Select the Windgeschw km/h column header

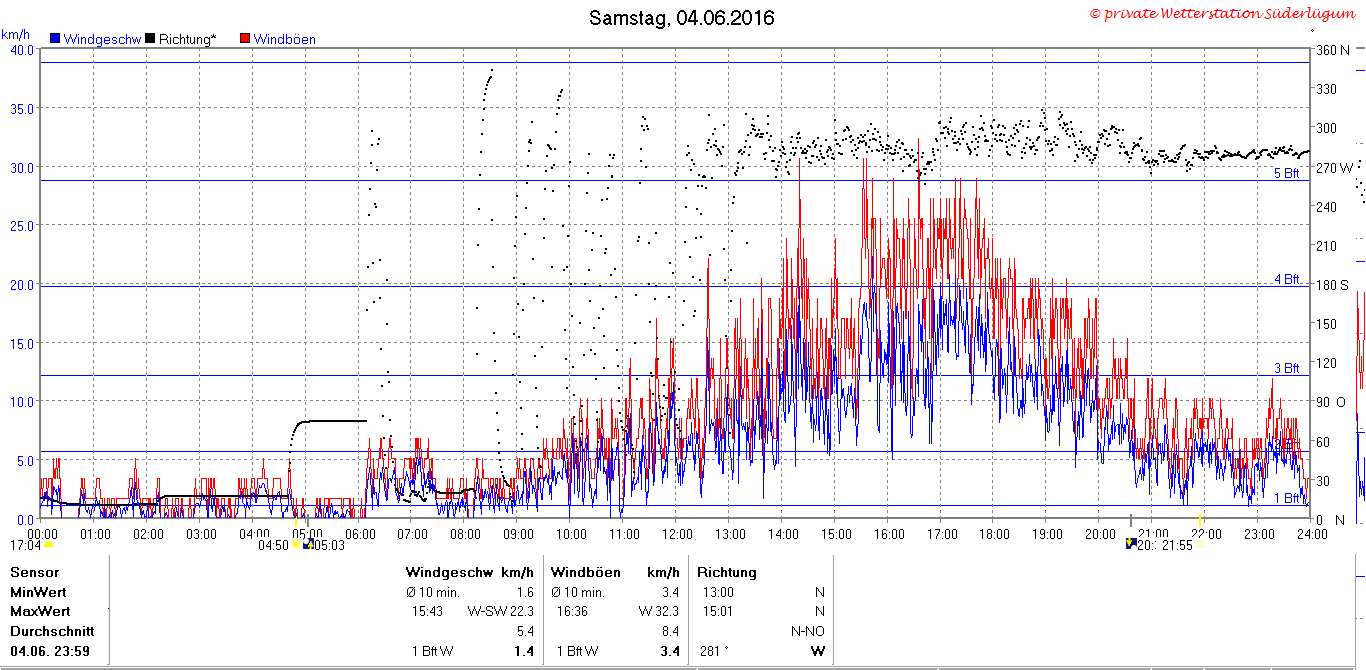pyautogui.click(x=469, y=573)
